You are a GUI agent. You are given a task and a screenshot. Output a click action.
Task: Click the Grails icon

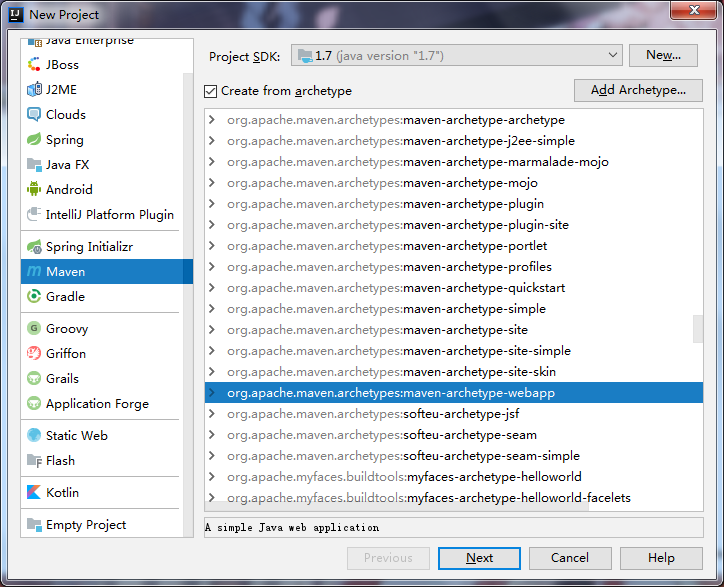(x=34, y=378)
